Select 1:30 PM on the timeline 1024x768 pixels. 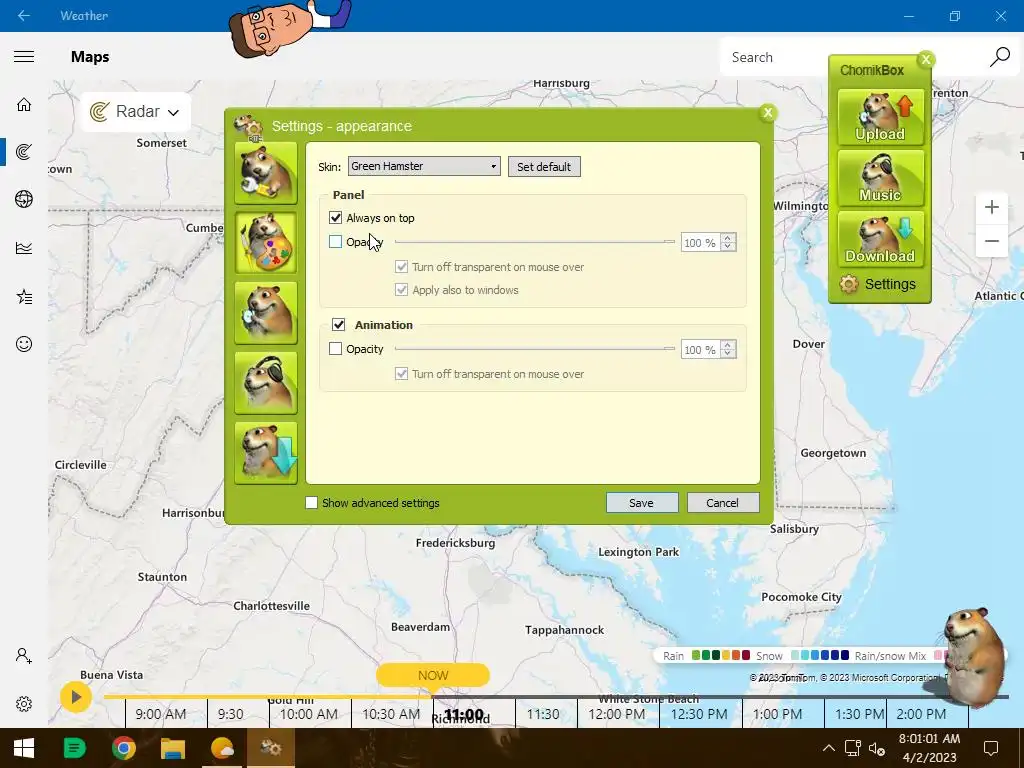coord(859,714)
